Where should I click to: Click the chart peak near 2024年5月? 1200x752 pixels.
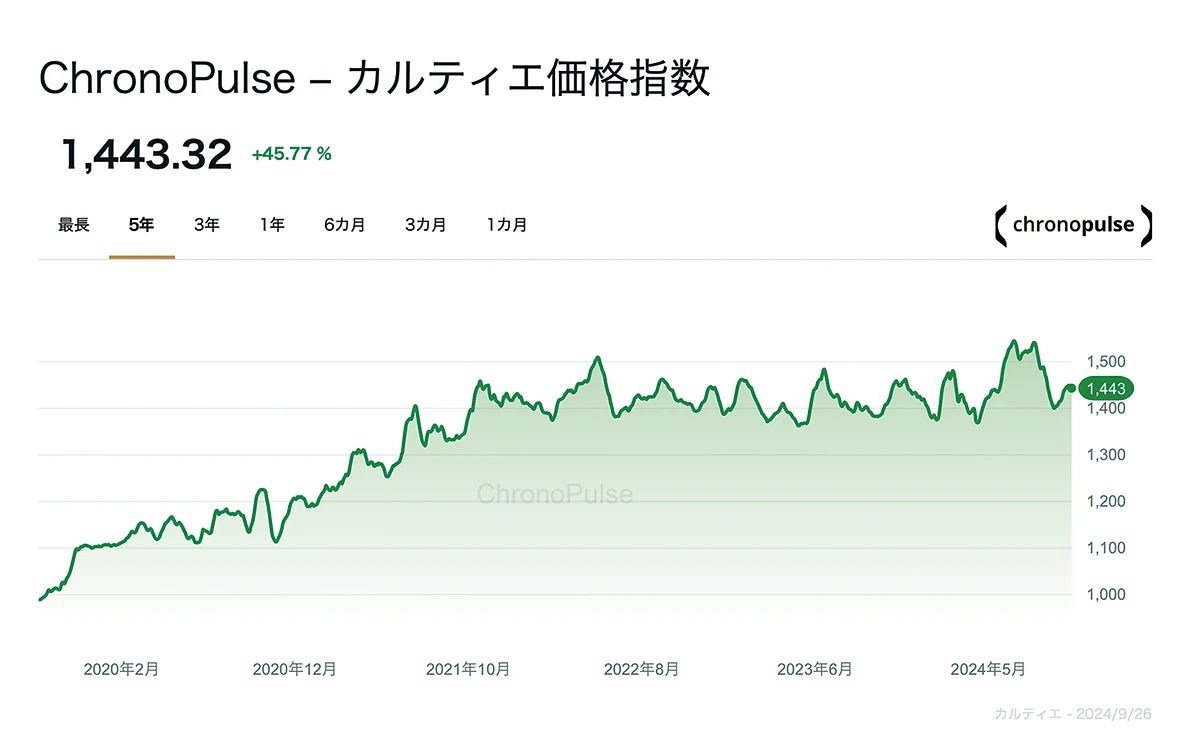click(x=1016, y=341)
